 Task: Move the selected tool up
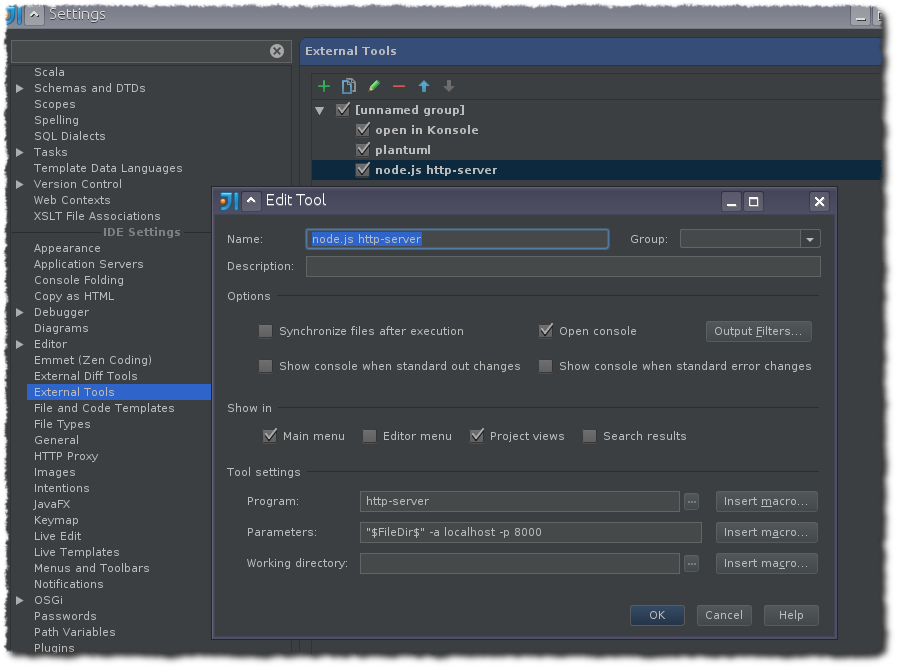[424, 86]
